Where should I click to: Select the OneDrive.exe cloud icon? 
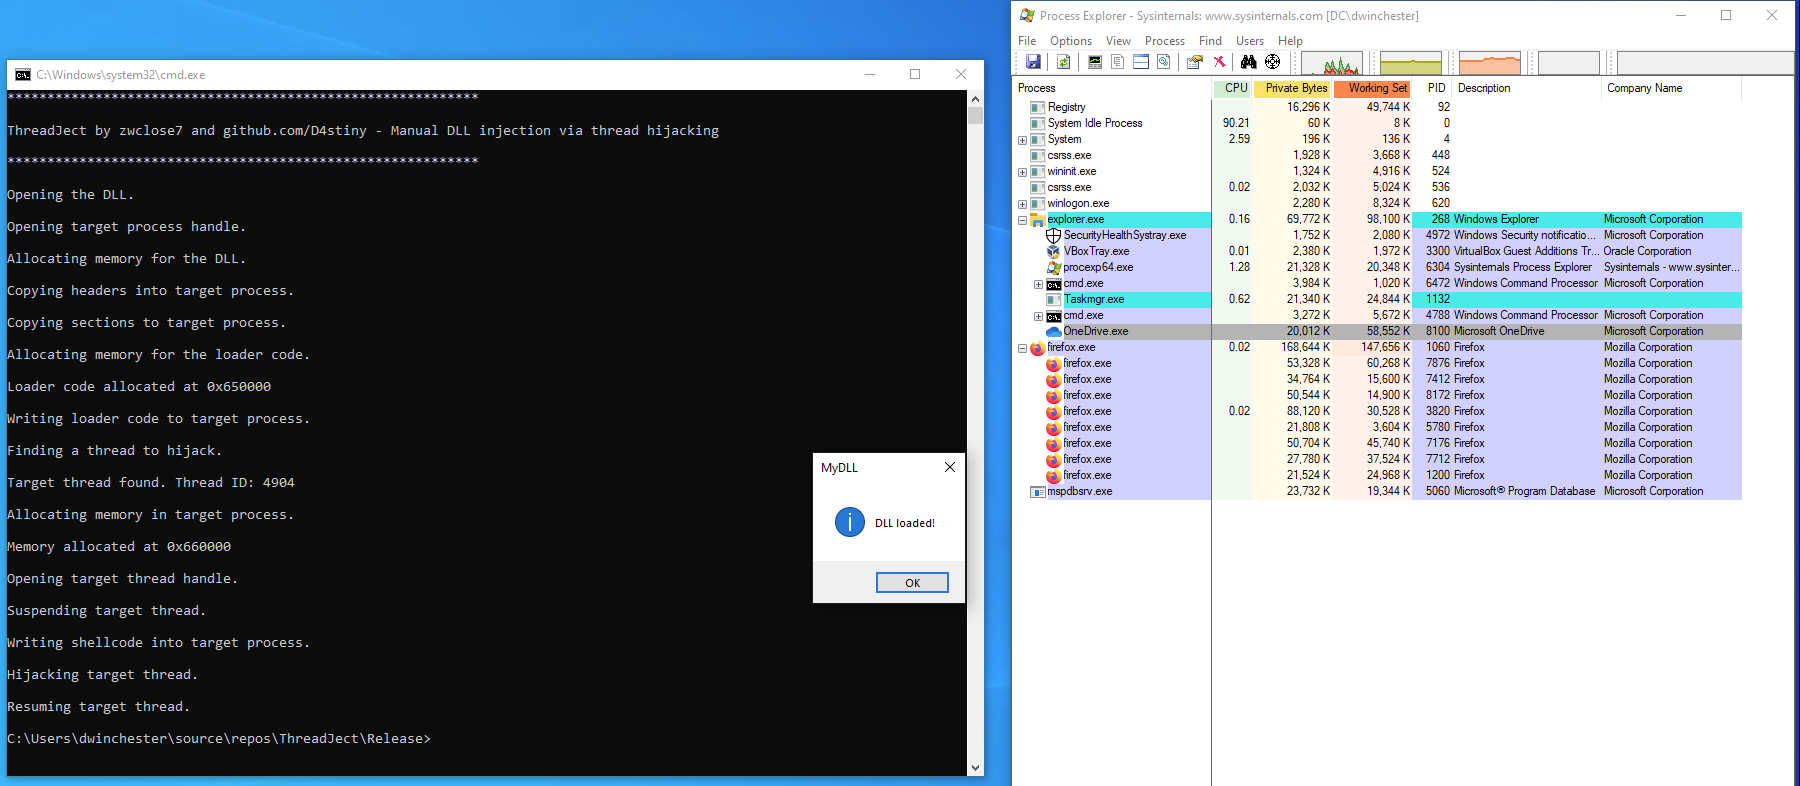tap(1053, 331)
